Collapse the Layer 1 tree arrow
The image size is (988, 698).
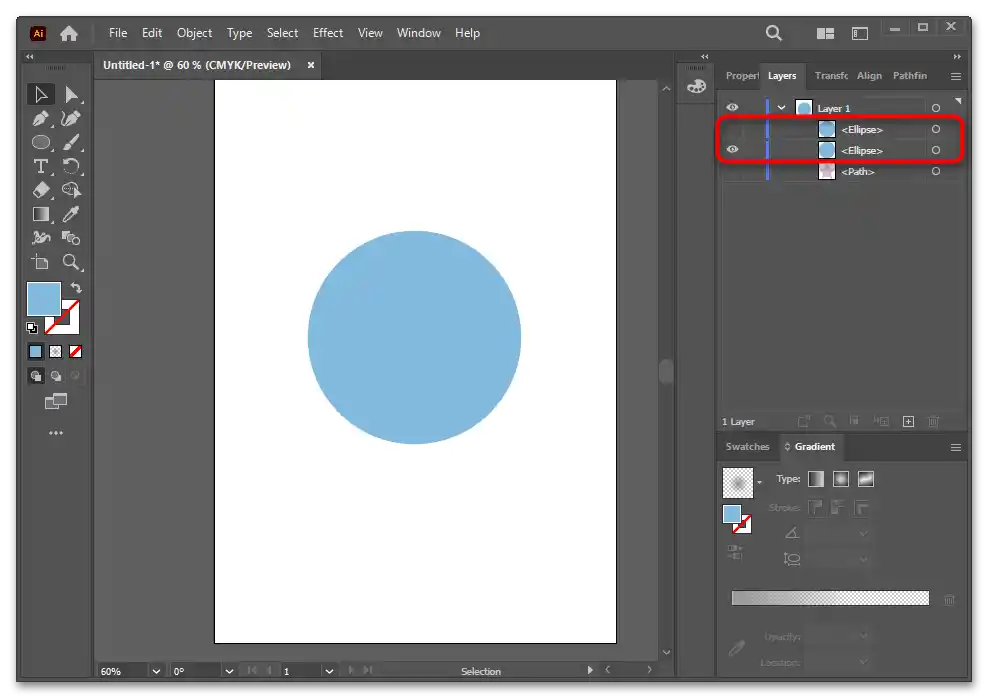[782, 108]
